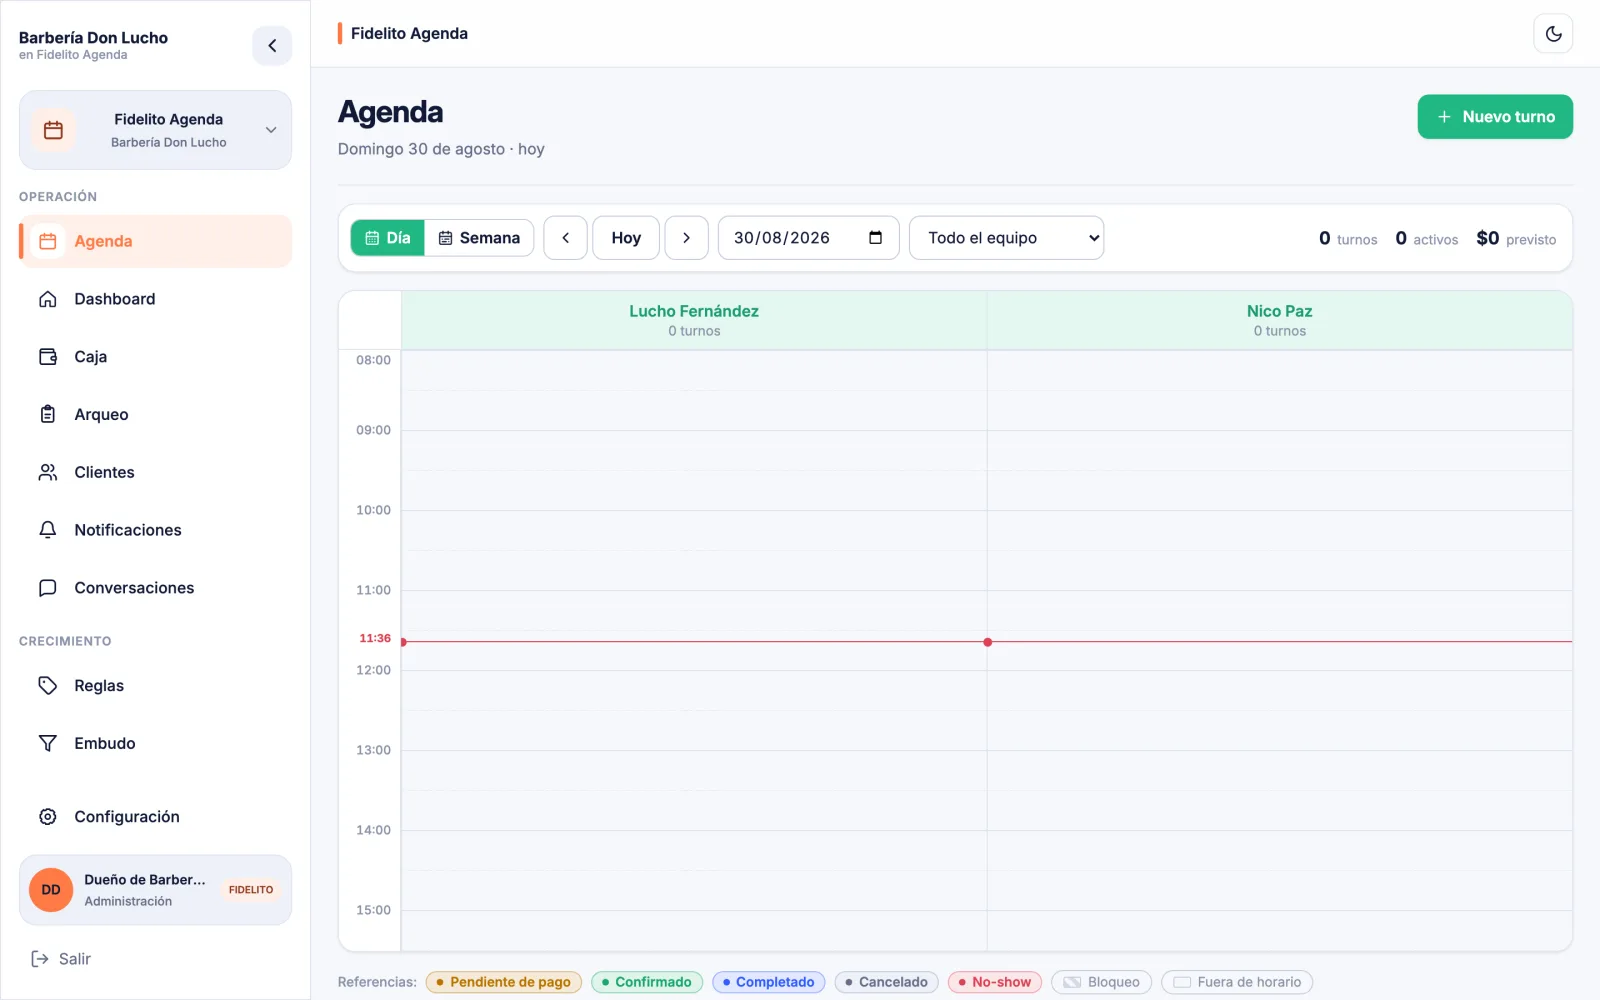Click the No-show legend chip
Screen dimensions: 1600x1000
pyautogui.click(x=995, y=982)
